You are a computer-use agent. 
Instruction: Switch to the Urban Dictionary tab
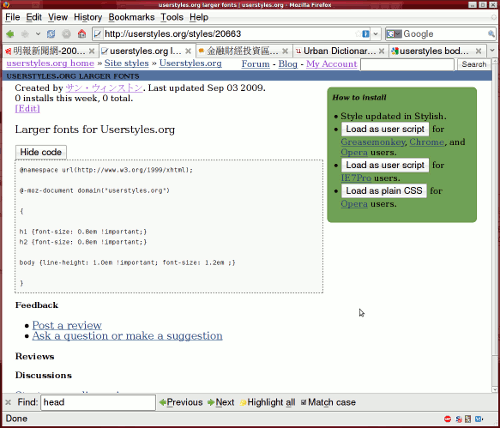(x=340, y=51)
